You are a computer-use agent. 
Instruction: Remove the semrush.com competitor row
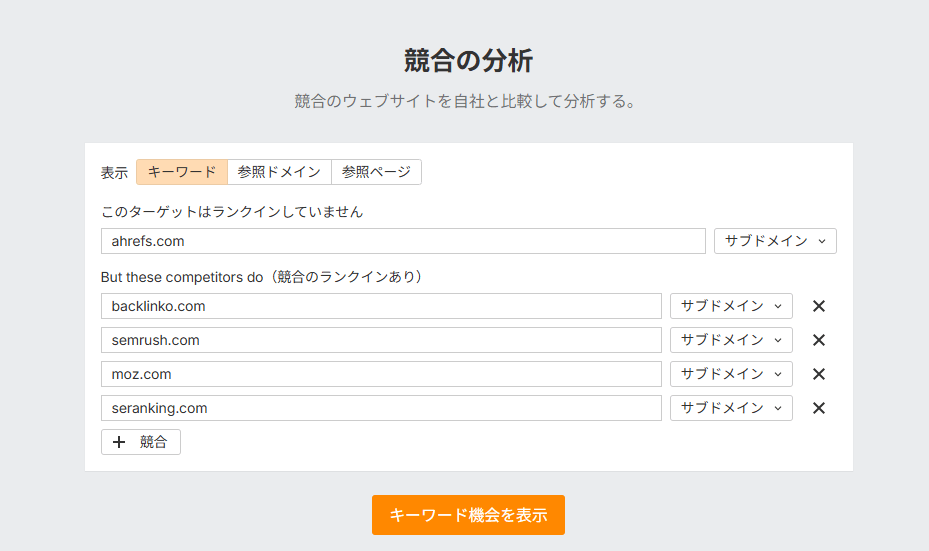pos(819,340)
